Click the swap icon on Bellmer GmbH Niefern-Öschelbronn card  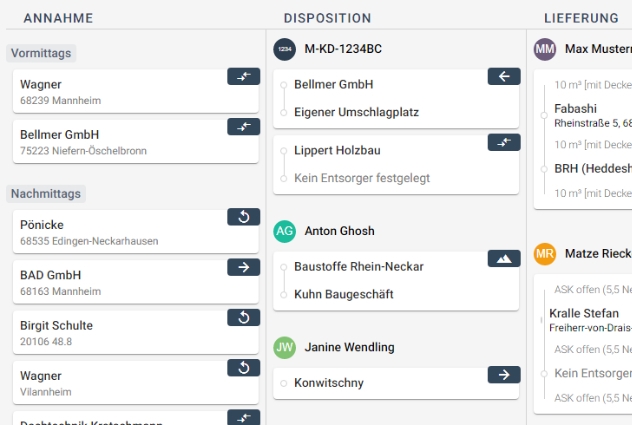tap(243, 126)
